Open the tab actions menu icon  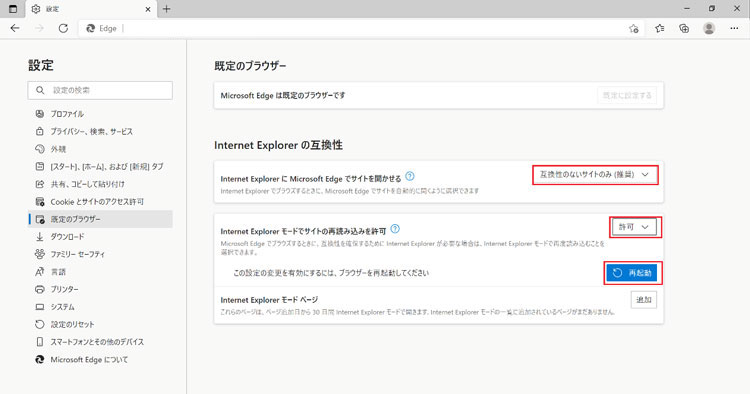[13, 9]
